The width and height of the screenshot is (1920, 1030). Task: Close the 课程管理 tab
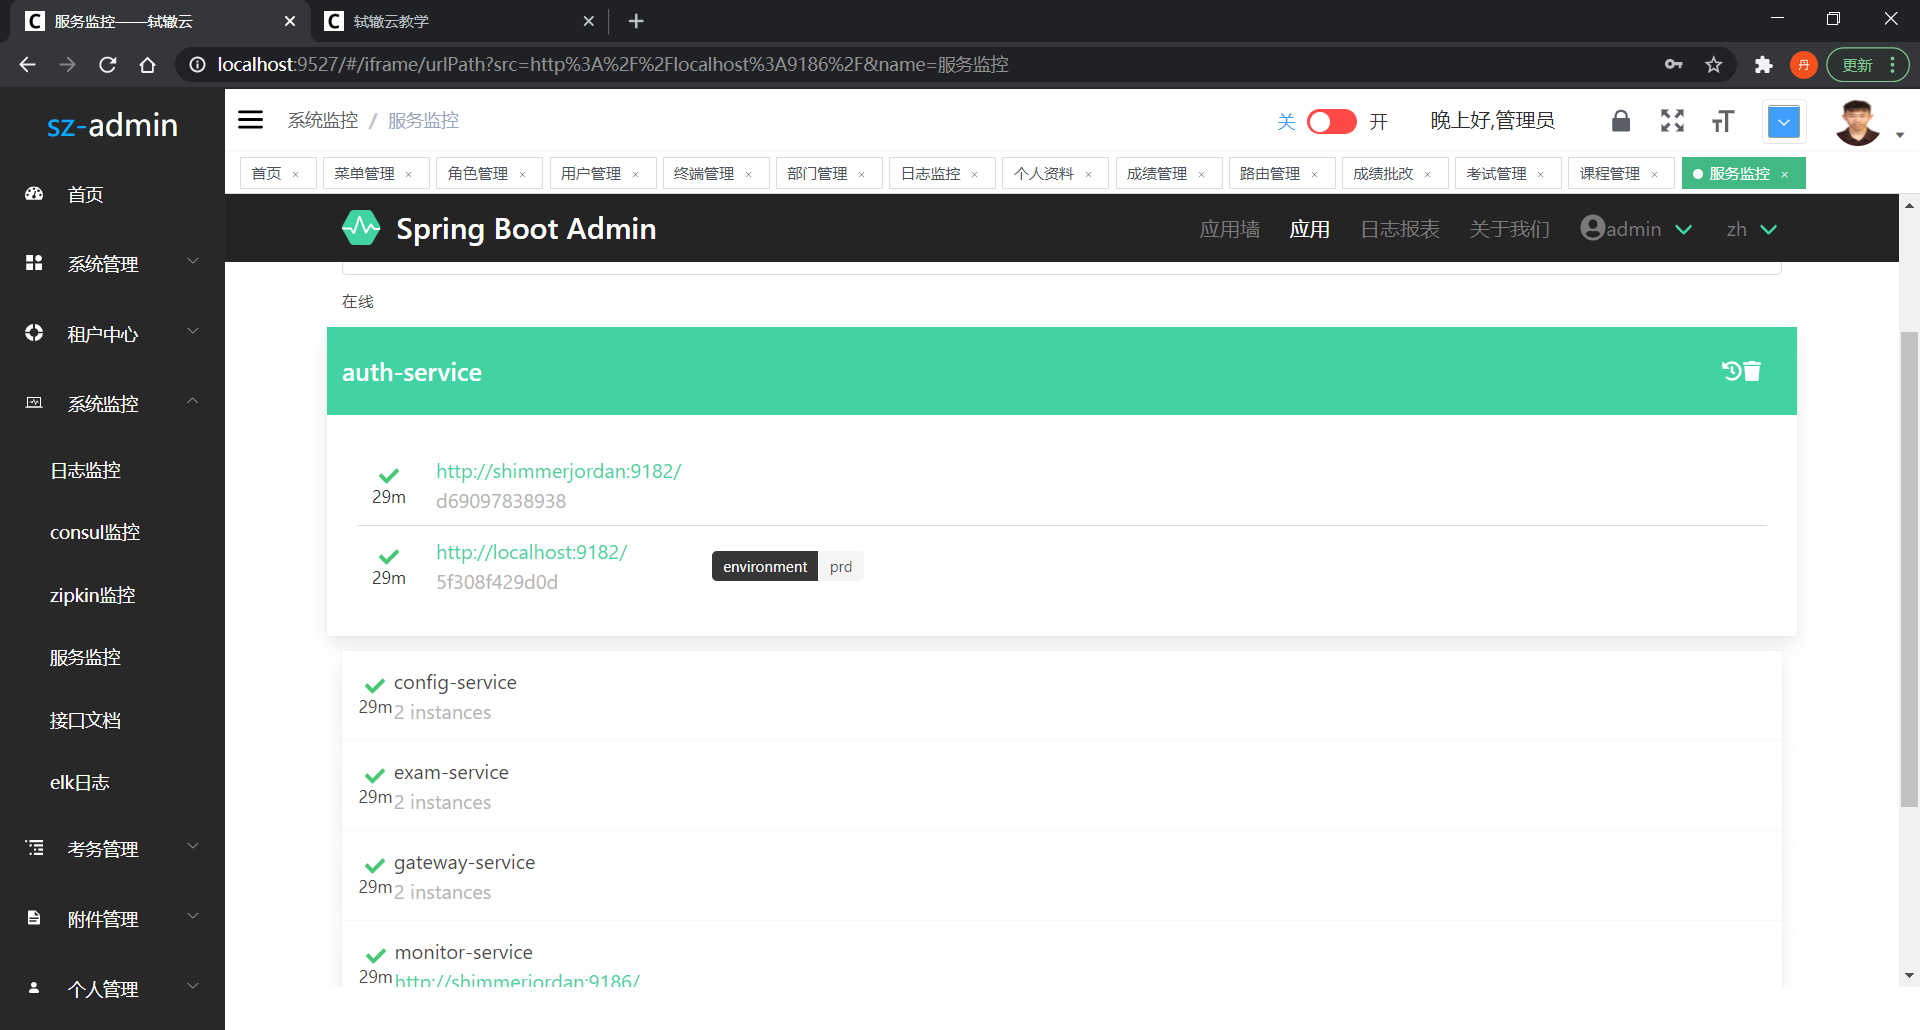point(1655,174)
